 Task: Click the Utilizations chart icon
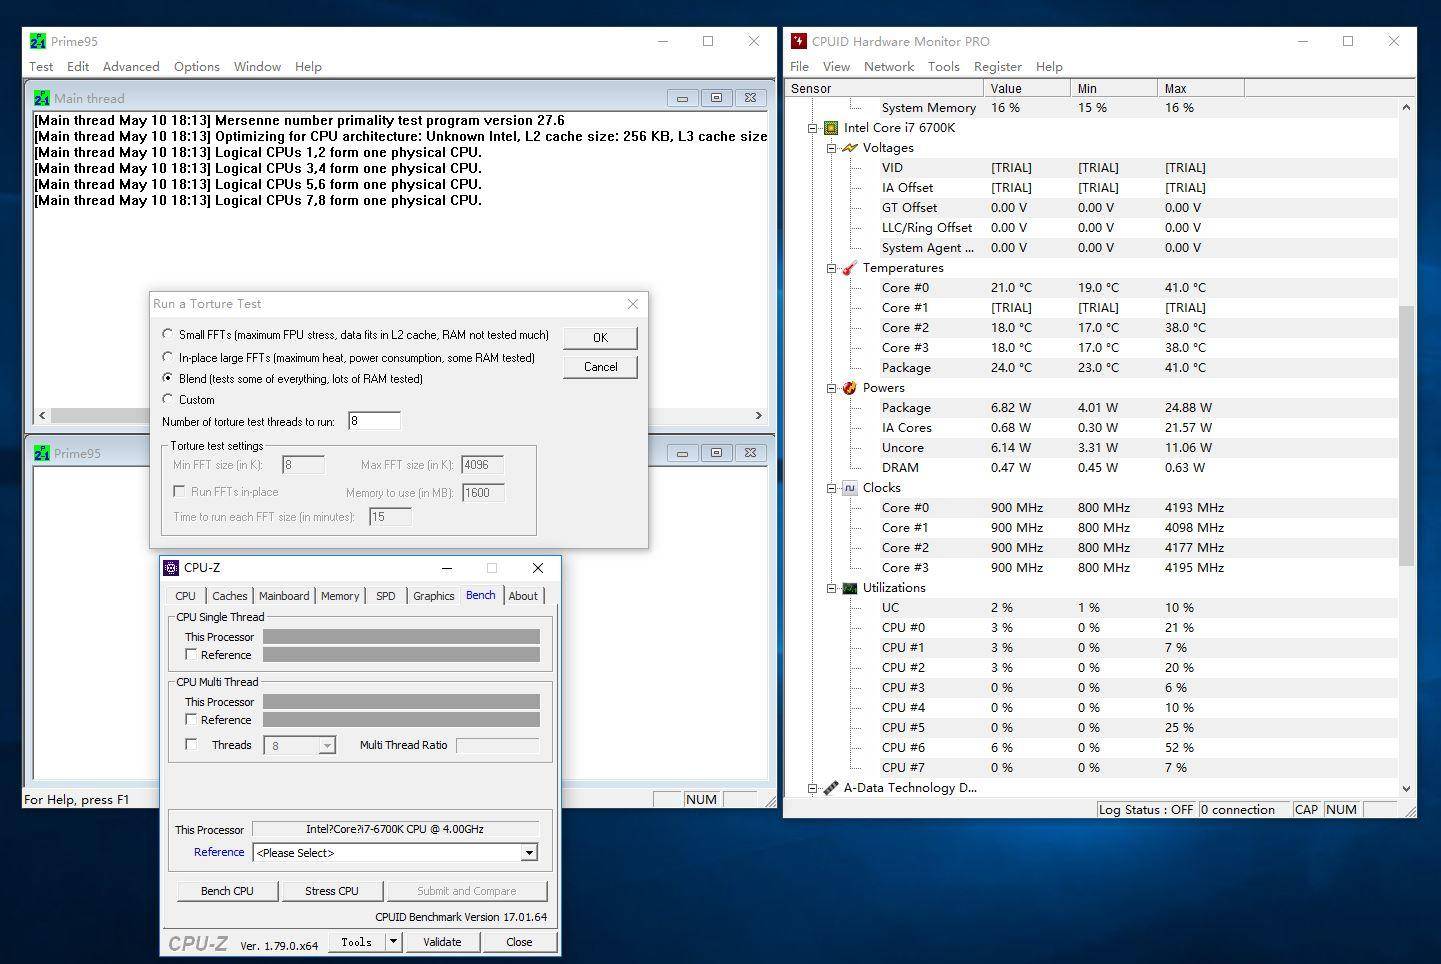point(849,588)
